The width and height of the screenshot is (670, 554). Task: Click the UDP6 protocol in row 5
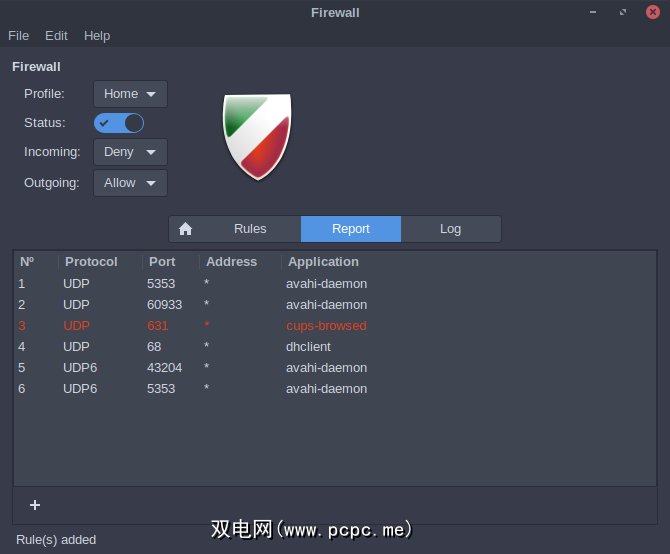click(x=80, y=368)
